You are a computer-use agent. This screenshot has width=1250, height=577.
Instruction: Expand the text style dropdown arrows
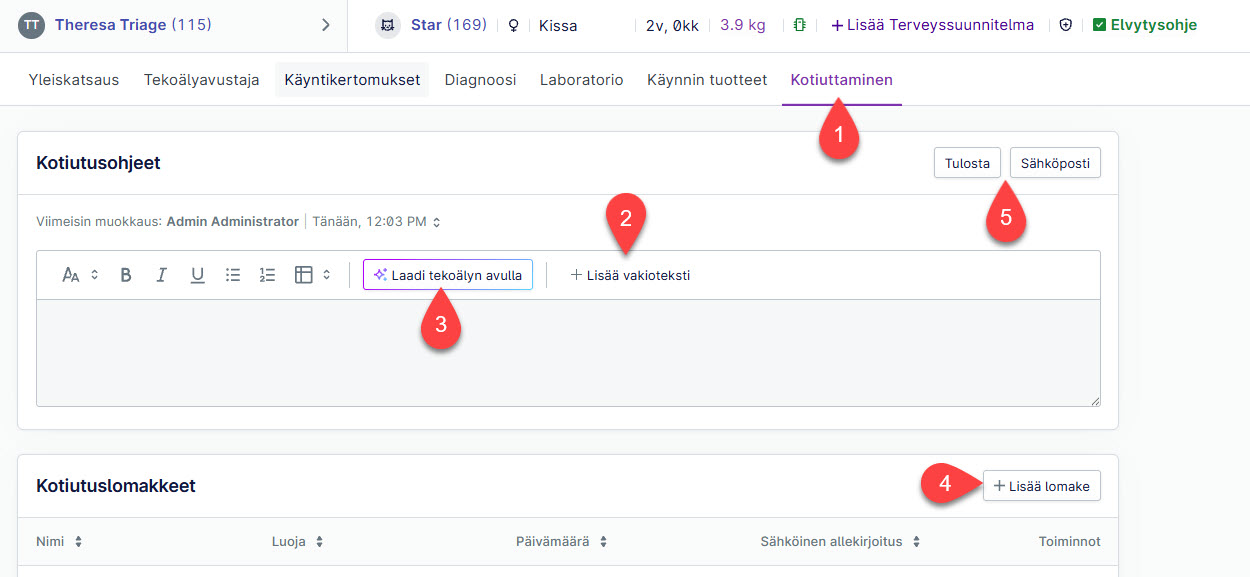click(x=95, y=275)
